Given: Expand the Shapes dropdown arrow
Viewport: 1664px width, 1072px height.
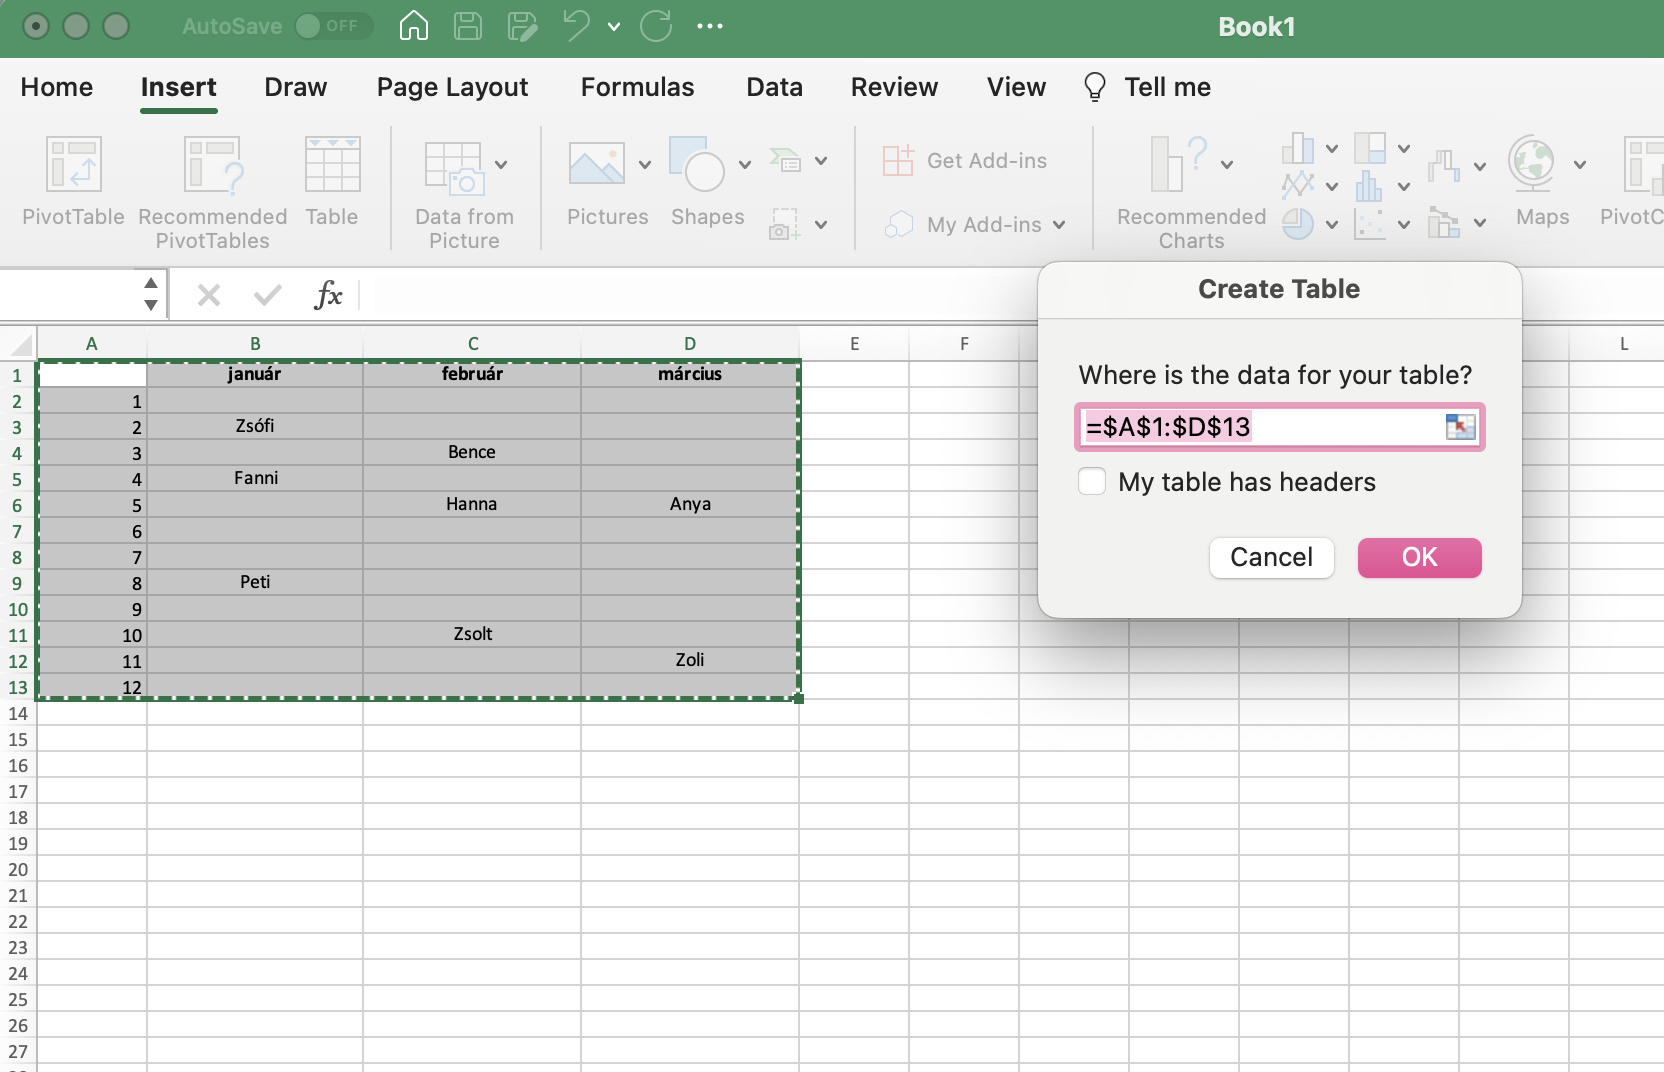Looking at the screenshot, I should (745, 165).
